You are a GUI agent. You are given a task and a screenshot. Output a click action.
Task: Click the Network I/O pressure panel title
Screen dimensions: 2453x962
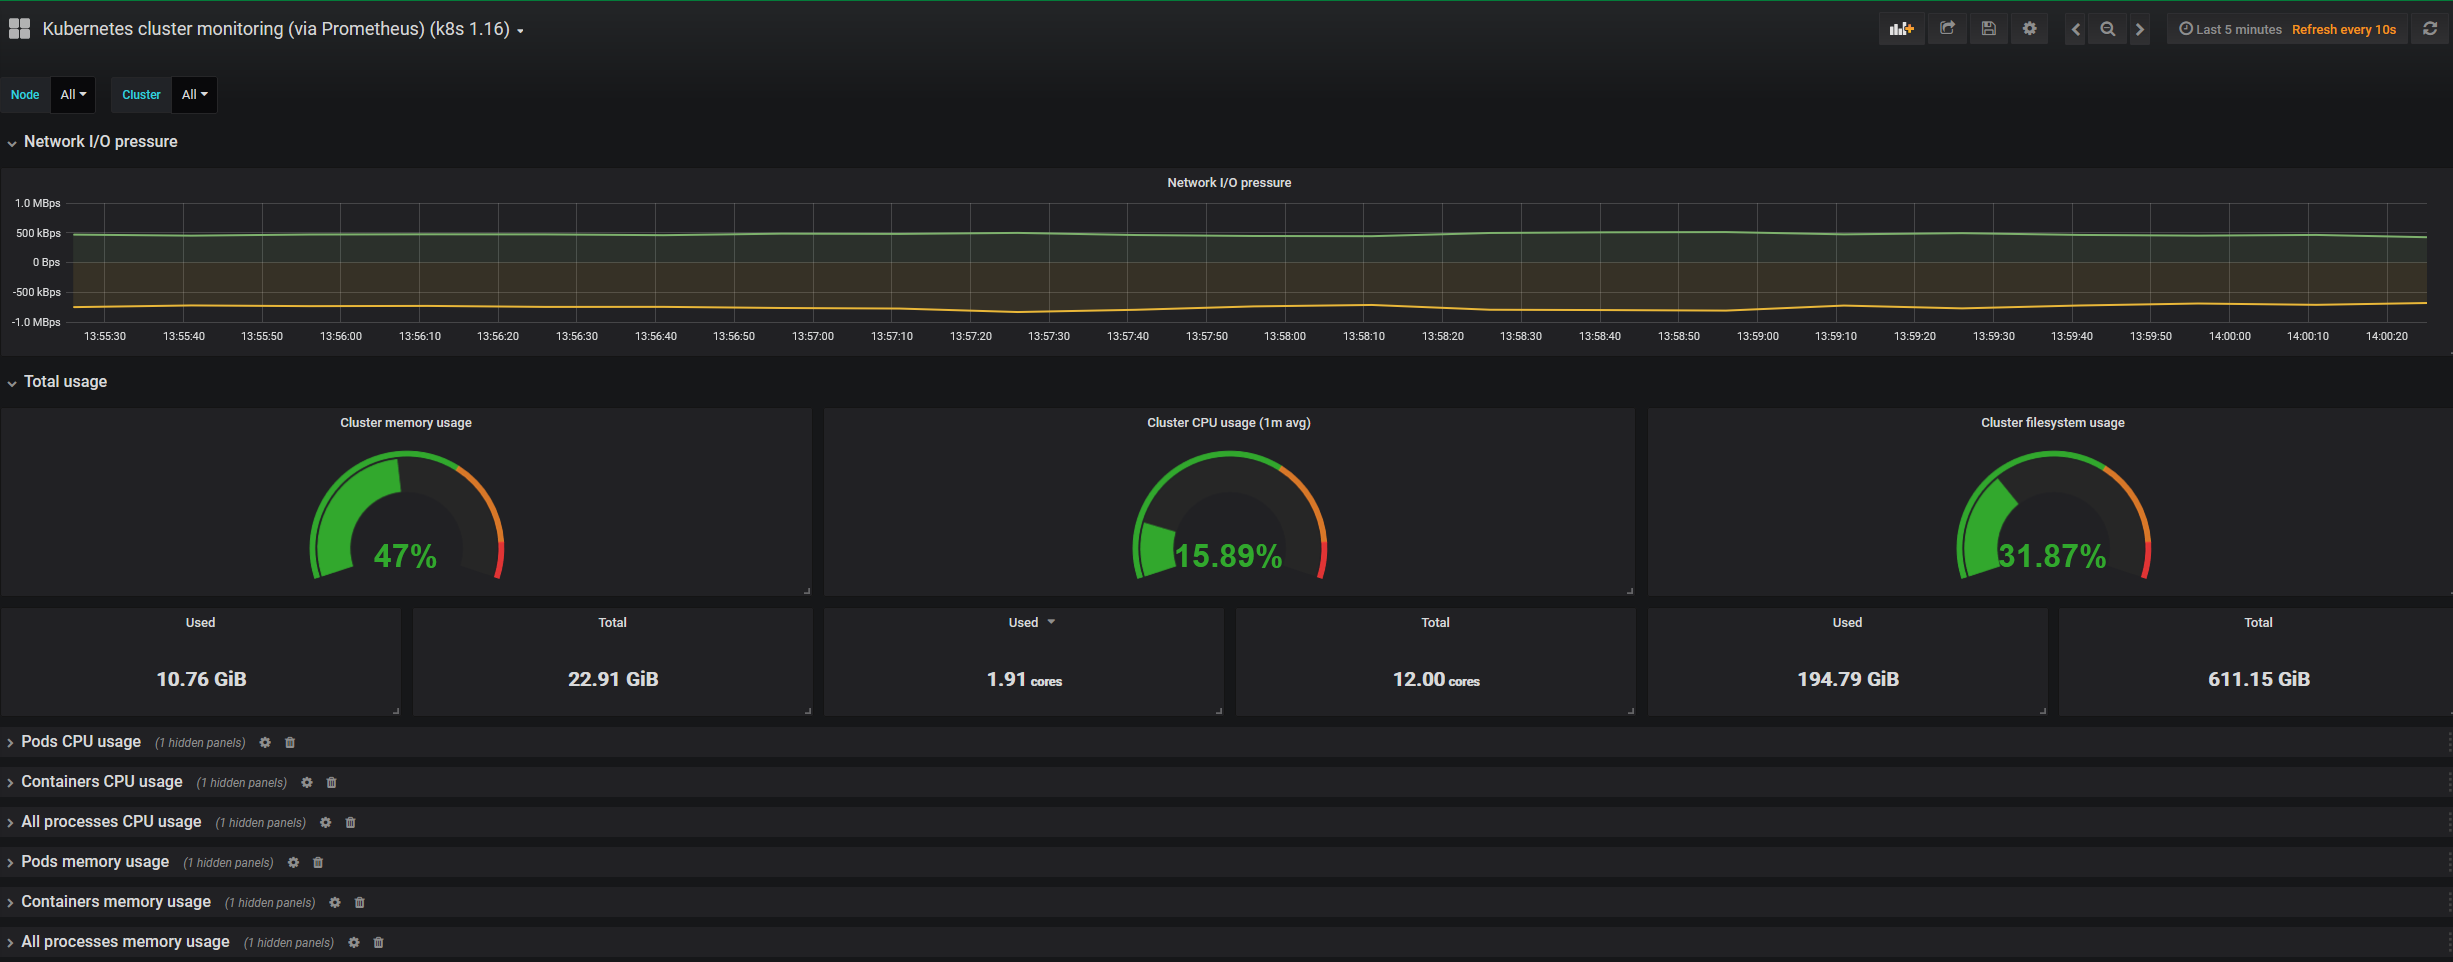tap(1229, 183)
